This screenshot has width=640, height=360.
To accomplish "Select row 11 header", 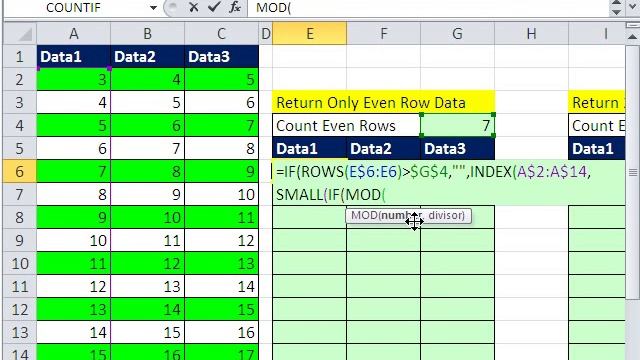I will pyautogui.click(x=20, y=287).
